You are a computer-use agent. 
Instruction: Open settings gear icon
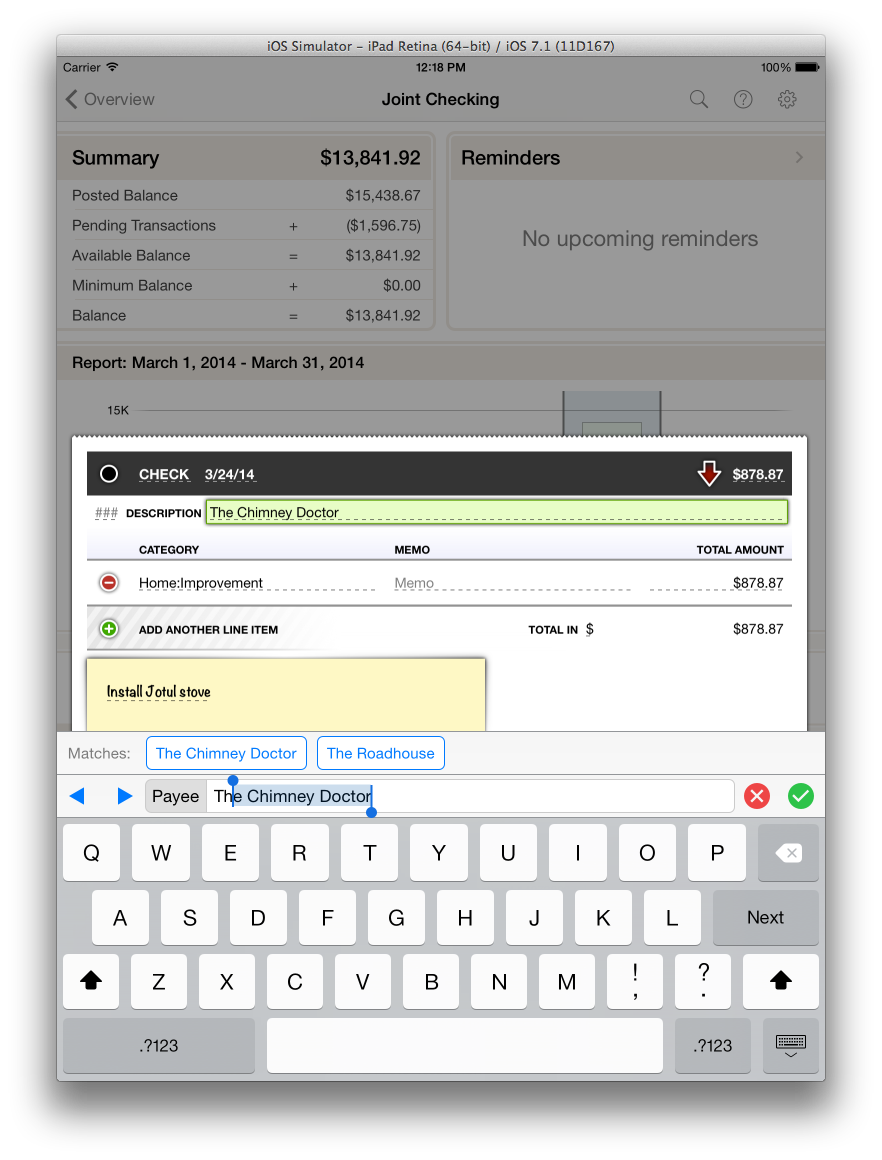pos(787,99)
